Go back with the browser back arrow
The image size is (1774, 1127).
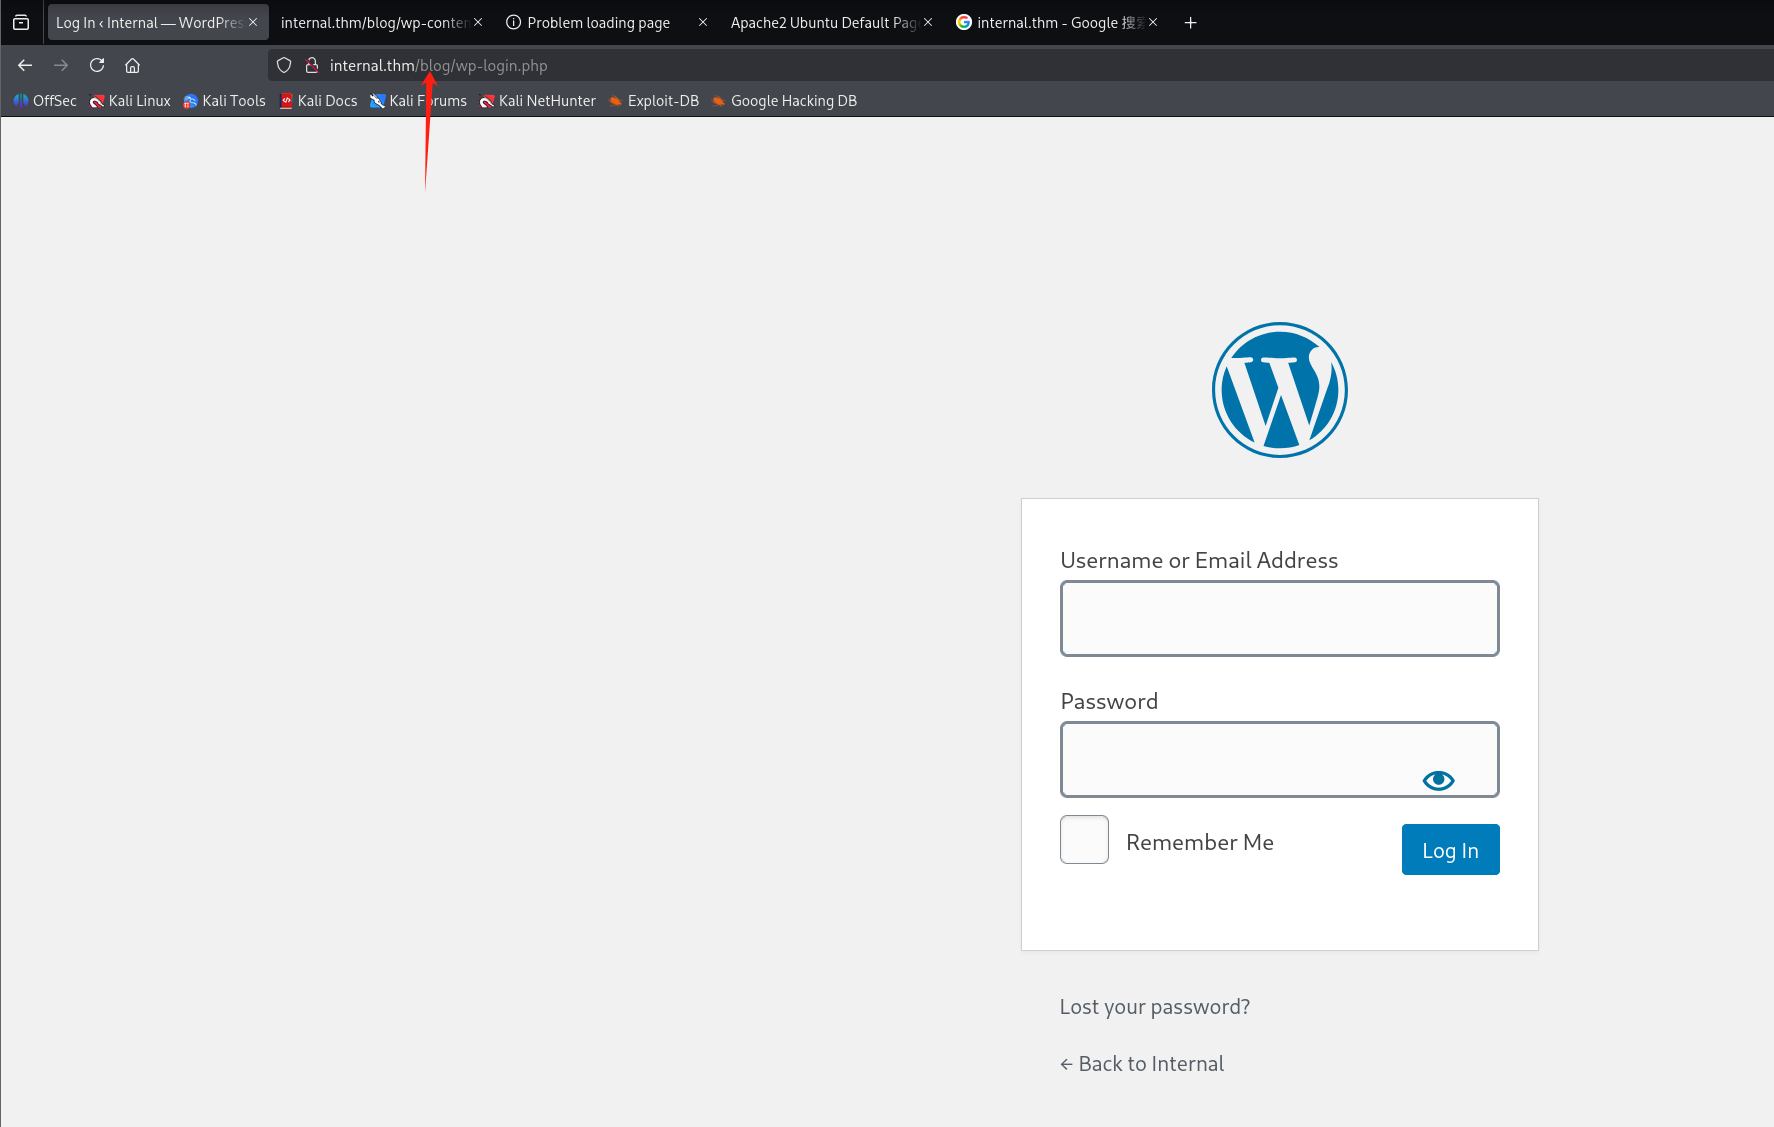25,65
